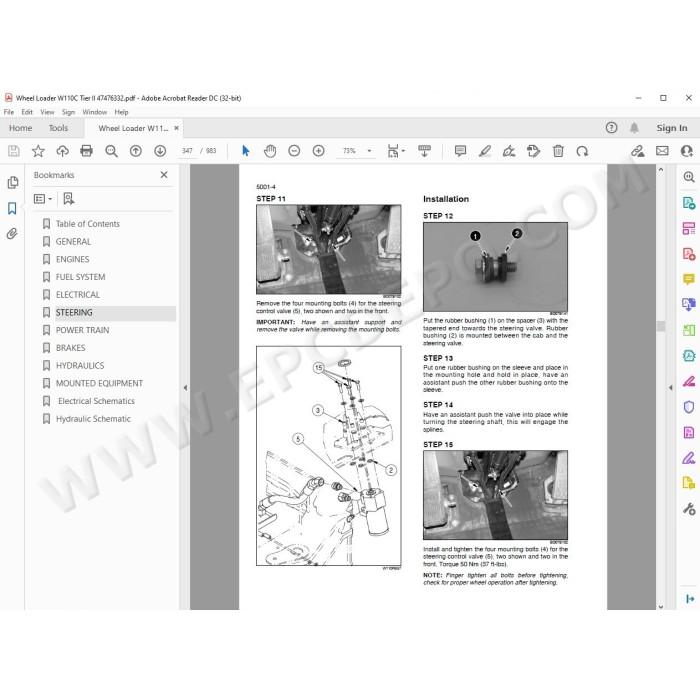Image resolution: width=700 pixels, height=700 pixels.
Task: Click the read mode scrolling icon
Action: [x=424, y=151]
